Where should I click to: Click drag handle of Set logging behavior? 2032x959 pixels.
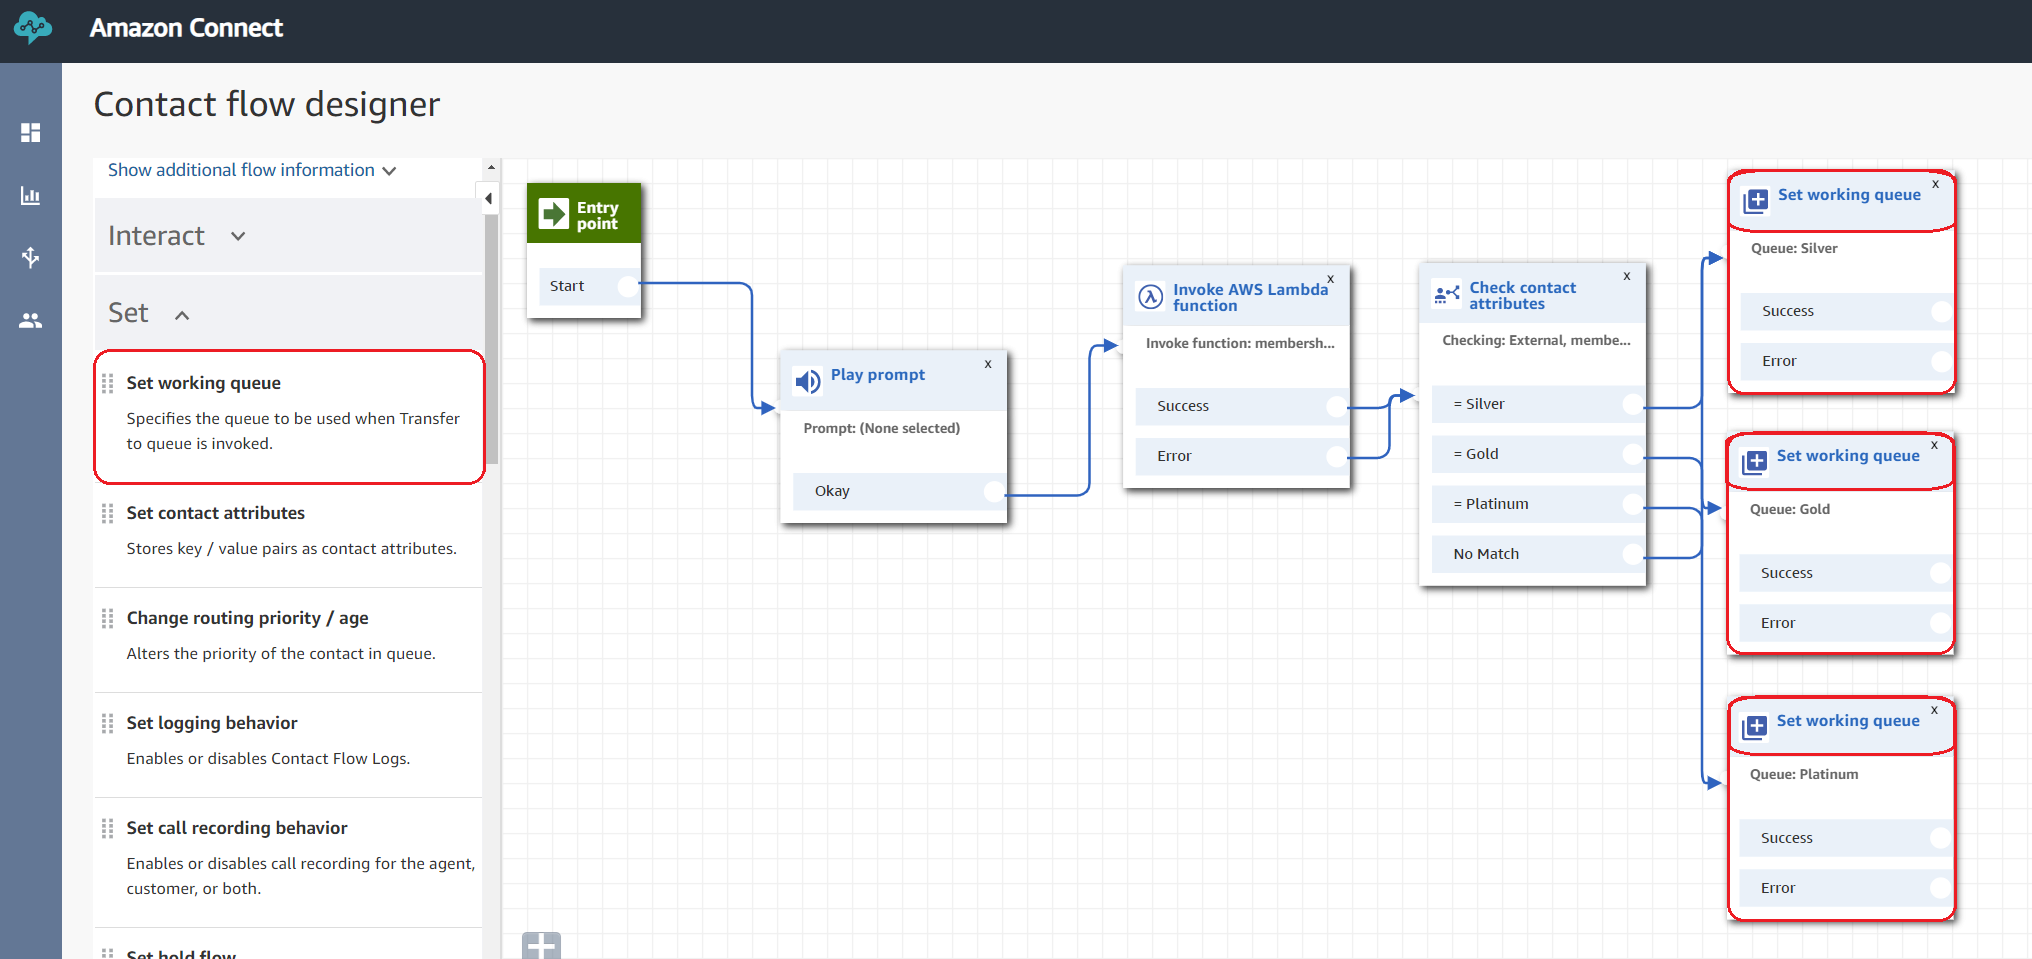pos(108,724)
